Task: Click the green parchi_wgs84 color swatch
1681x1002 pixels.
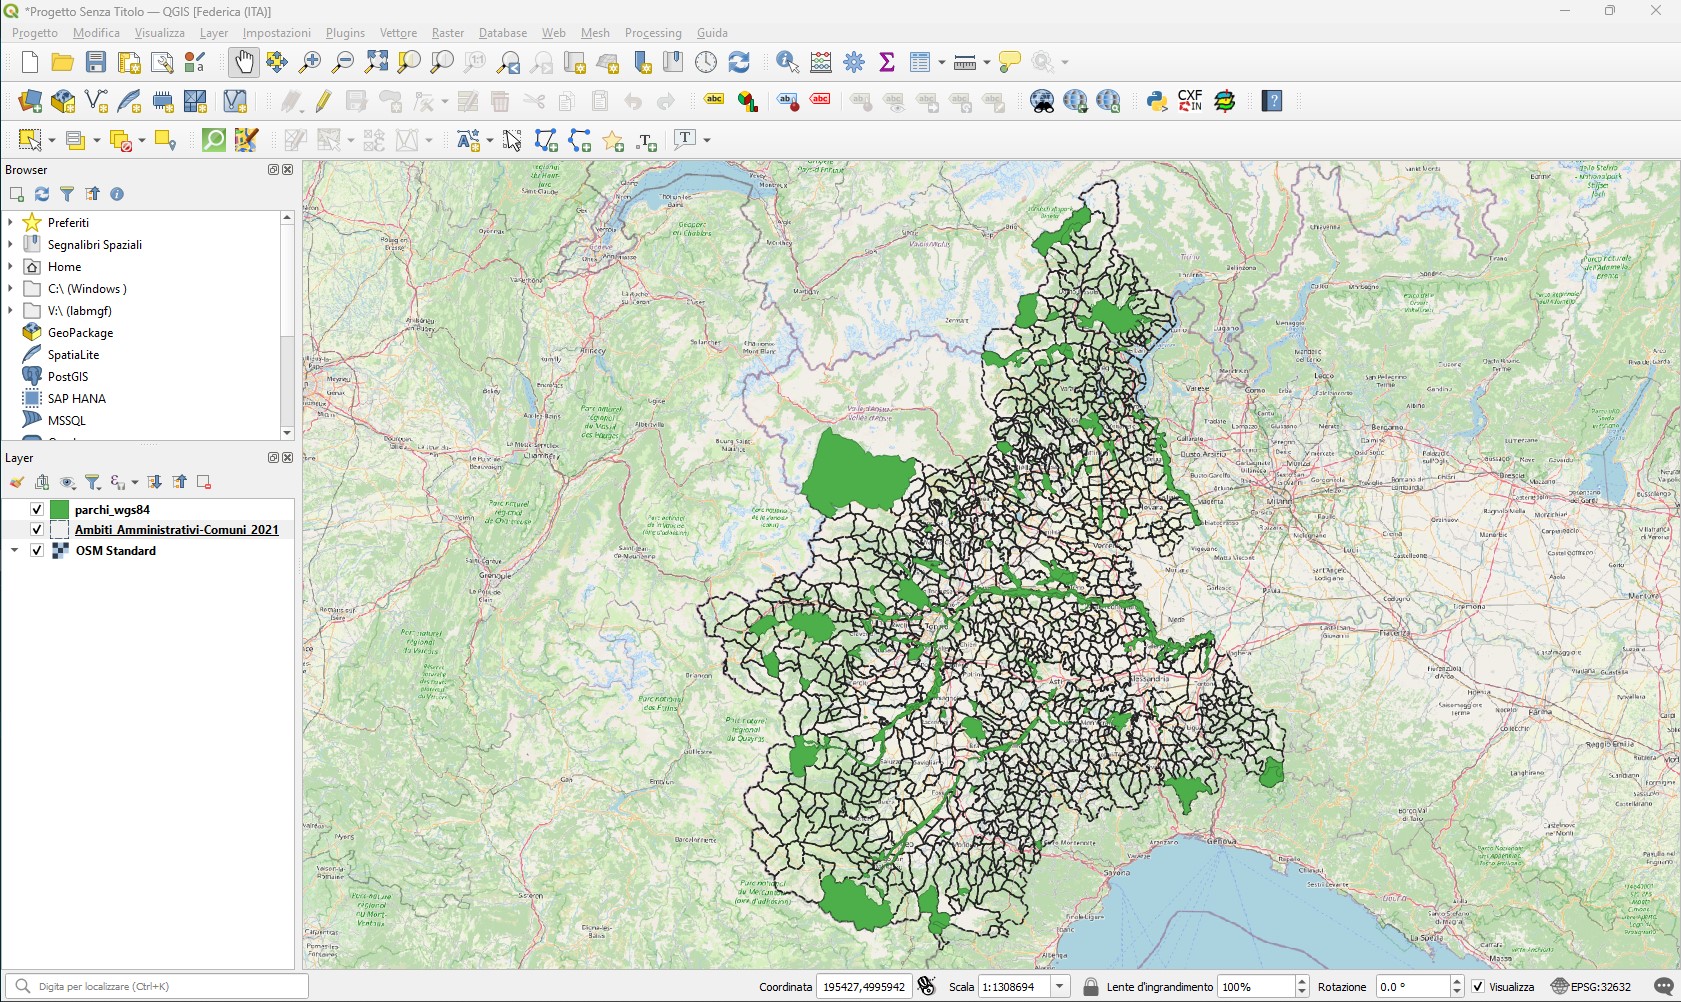Action: point(60,510)
